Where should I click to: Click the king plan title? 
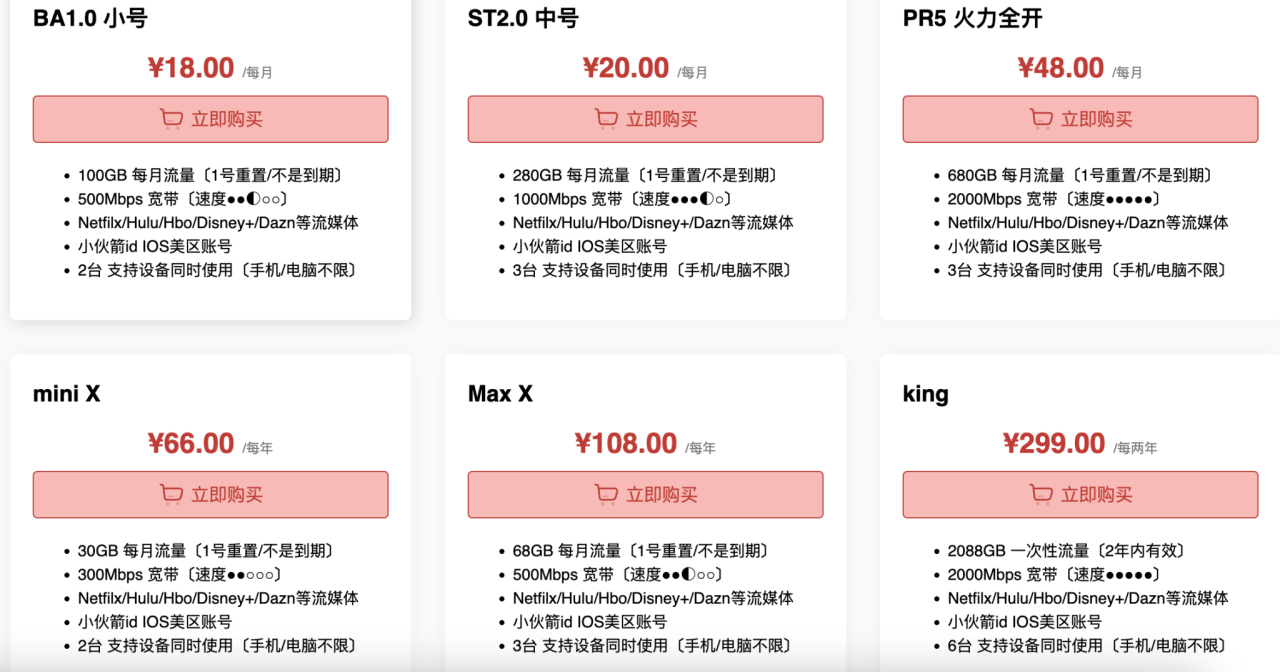coord(925,394)
